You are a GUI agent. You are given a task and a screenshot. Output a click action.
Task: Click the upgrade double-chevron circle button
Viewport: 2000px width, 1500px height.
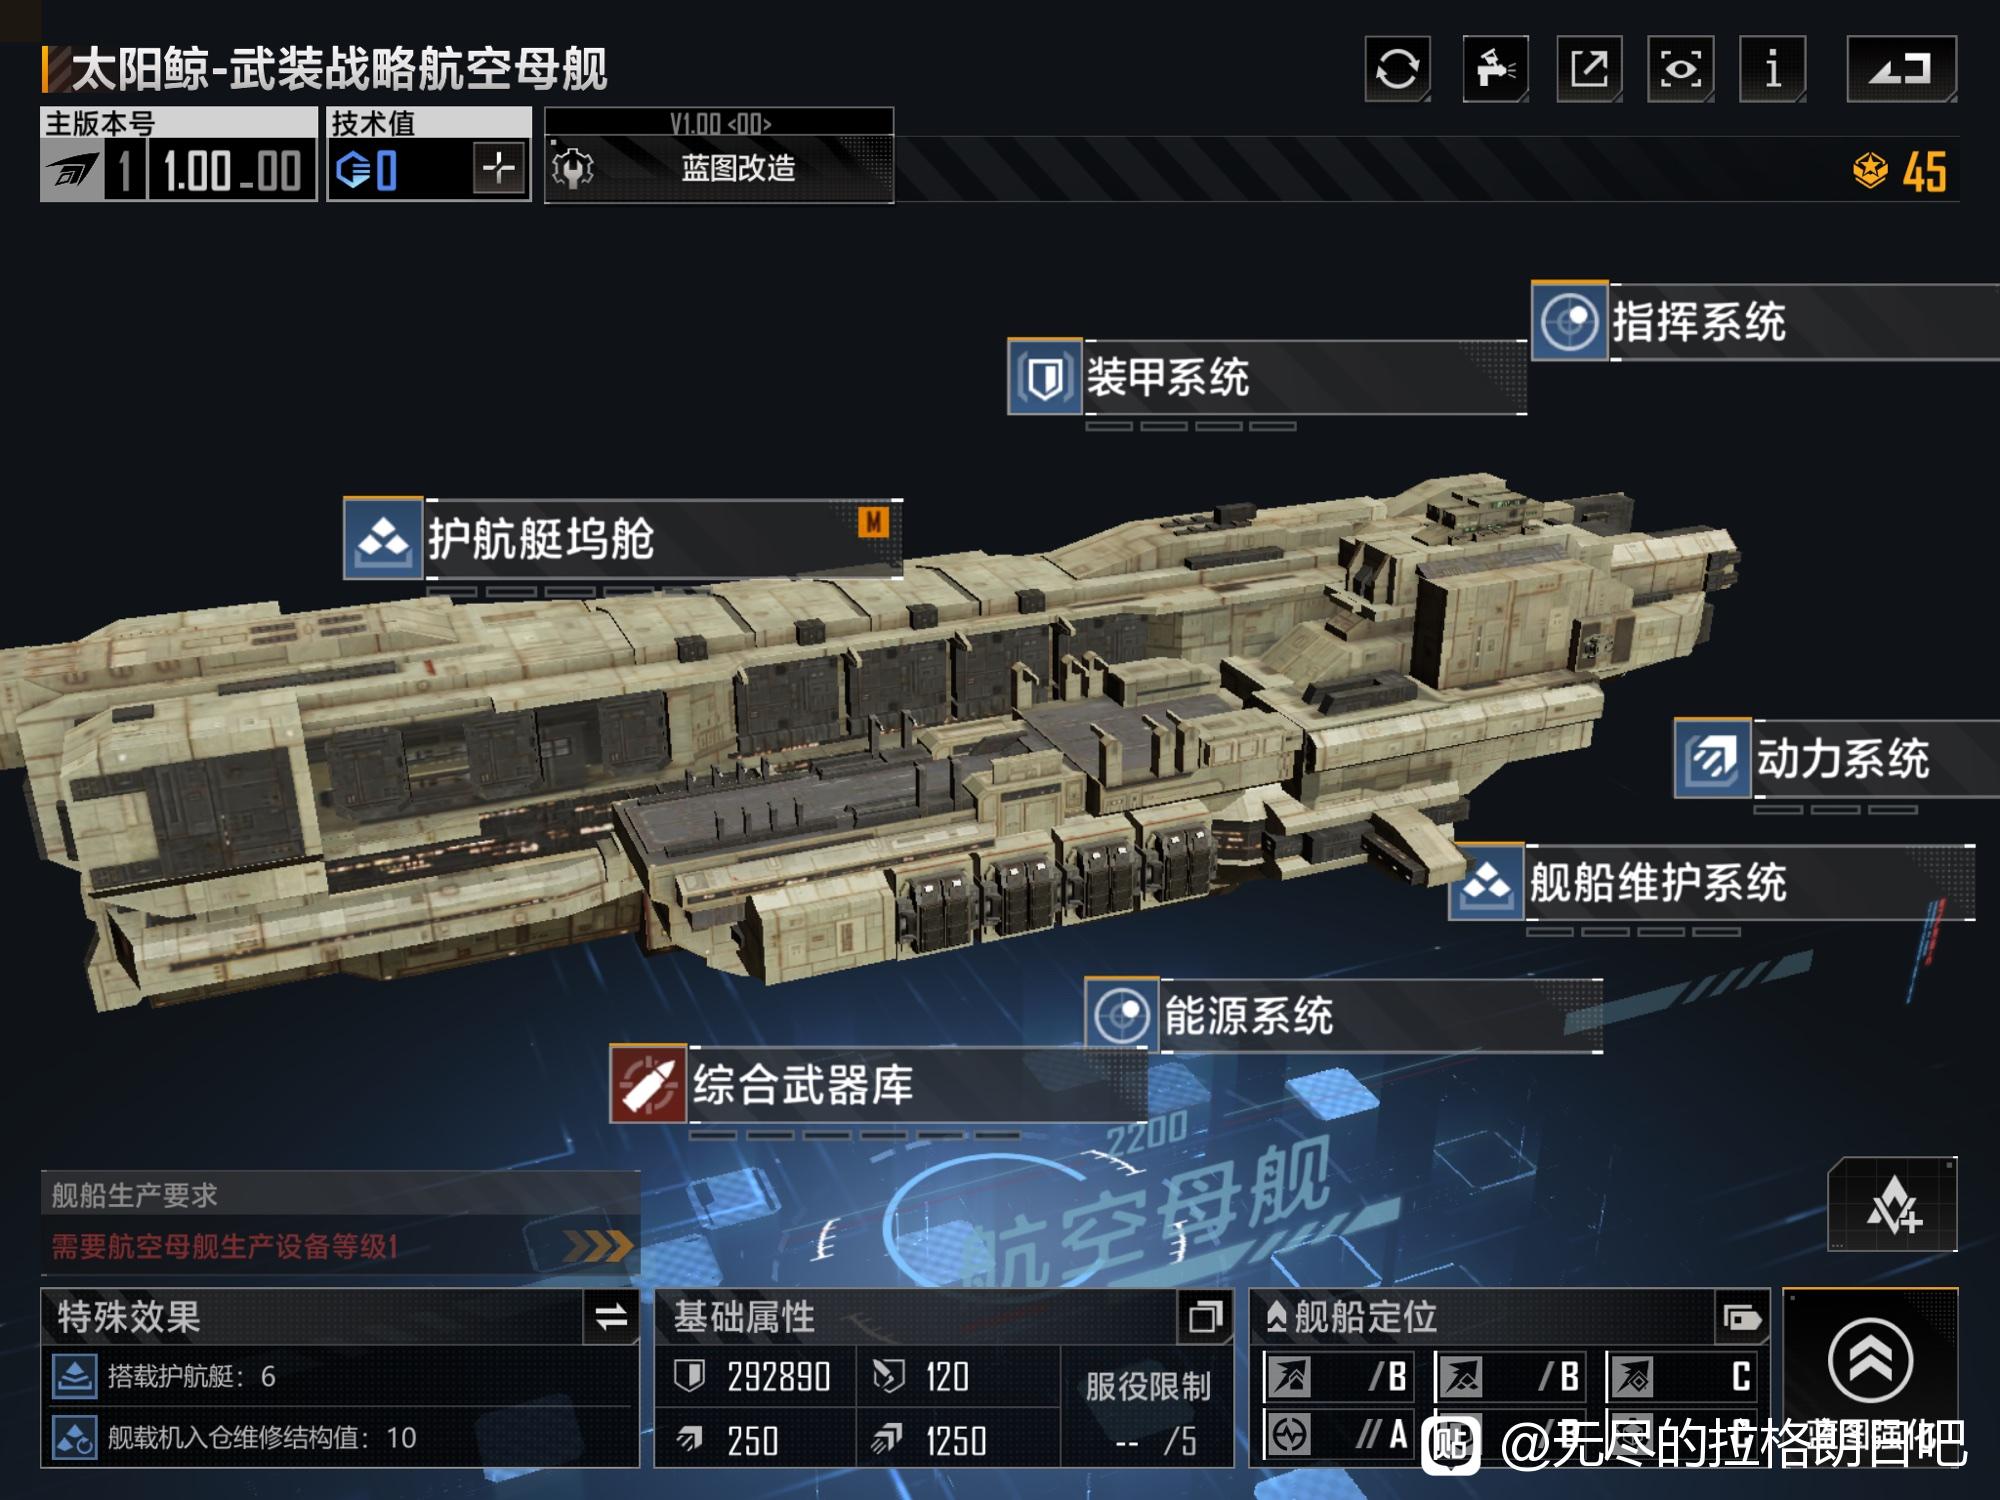pyautogui.click(x=1870, y=1360)
